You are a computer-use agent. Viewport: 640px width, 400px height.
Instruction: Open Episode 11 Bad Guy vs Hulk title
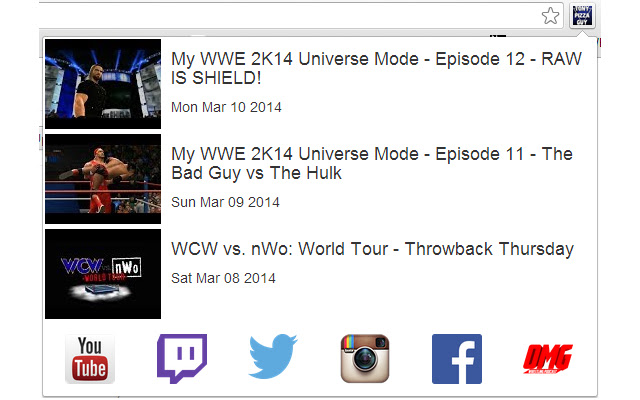point(372,163)
